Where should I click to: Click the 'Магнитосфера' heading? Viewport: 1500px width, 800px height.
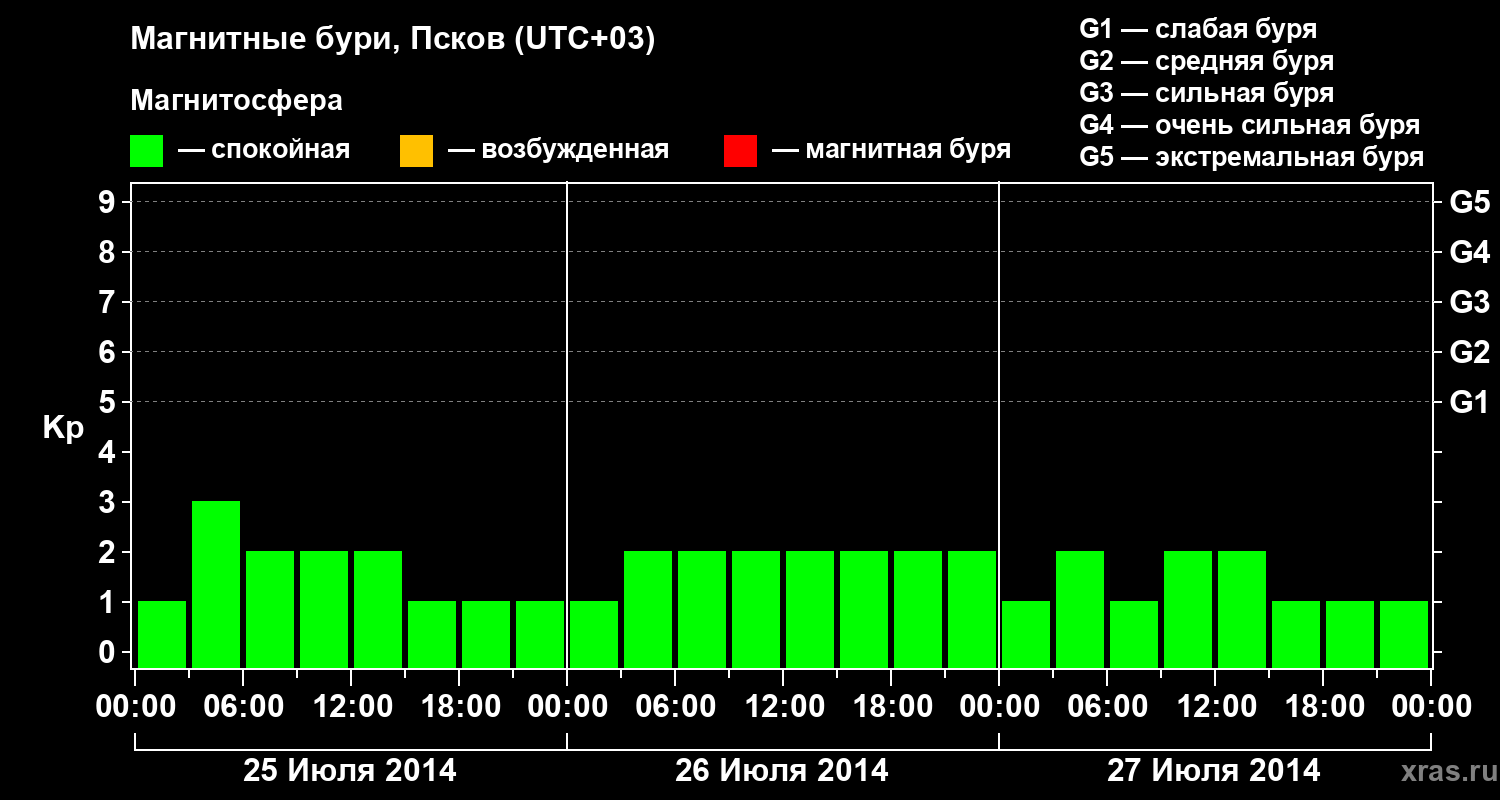point(237,101)
